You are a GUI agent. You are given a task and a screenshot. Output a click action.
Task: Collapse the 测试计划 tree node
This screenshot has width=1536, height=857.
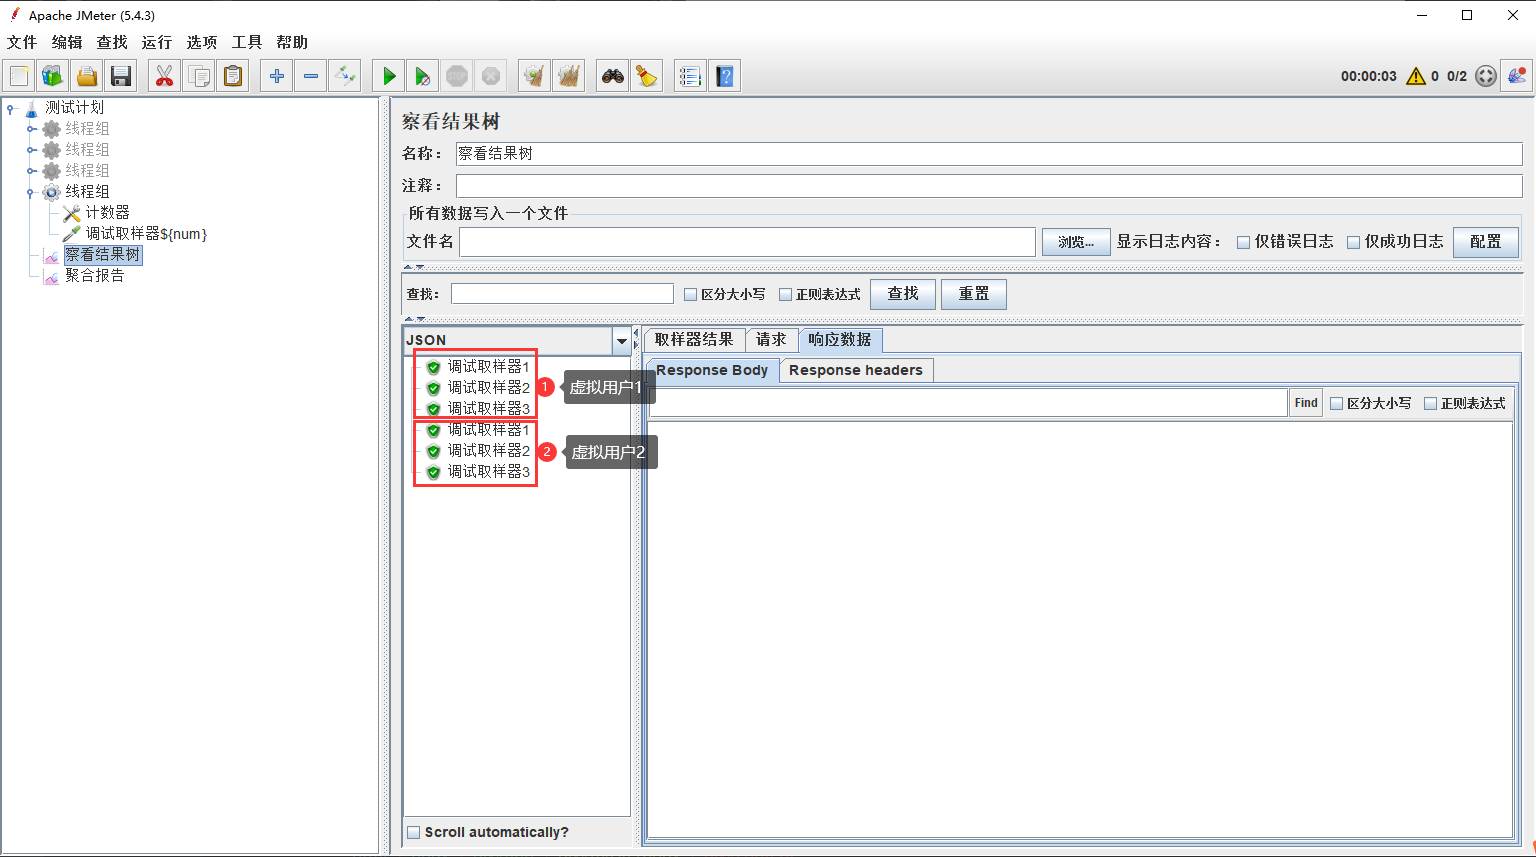(11, 108)
